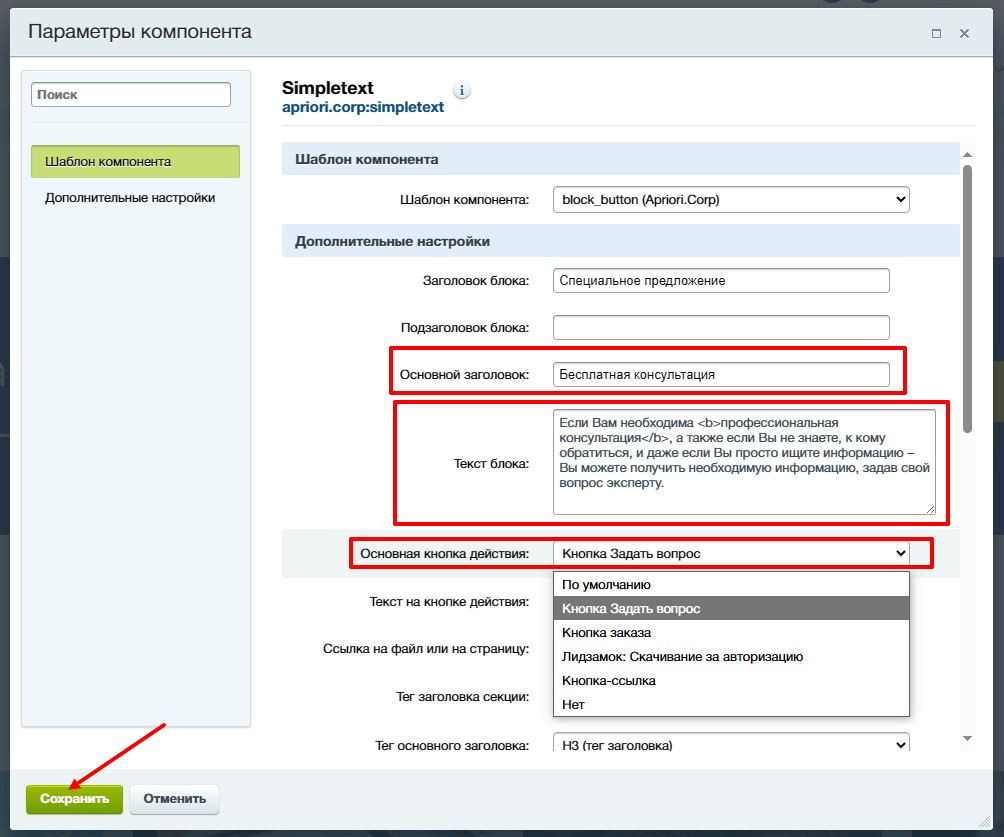Close the component parameters dialog
1004x837 pixels.
tap(965, 33)
